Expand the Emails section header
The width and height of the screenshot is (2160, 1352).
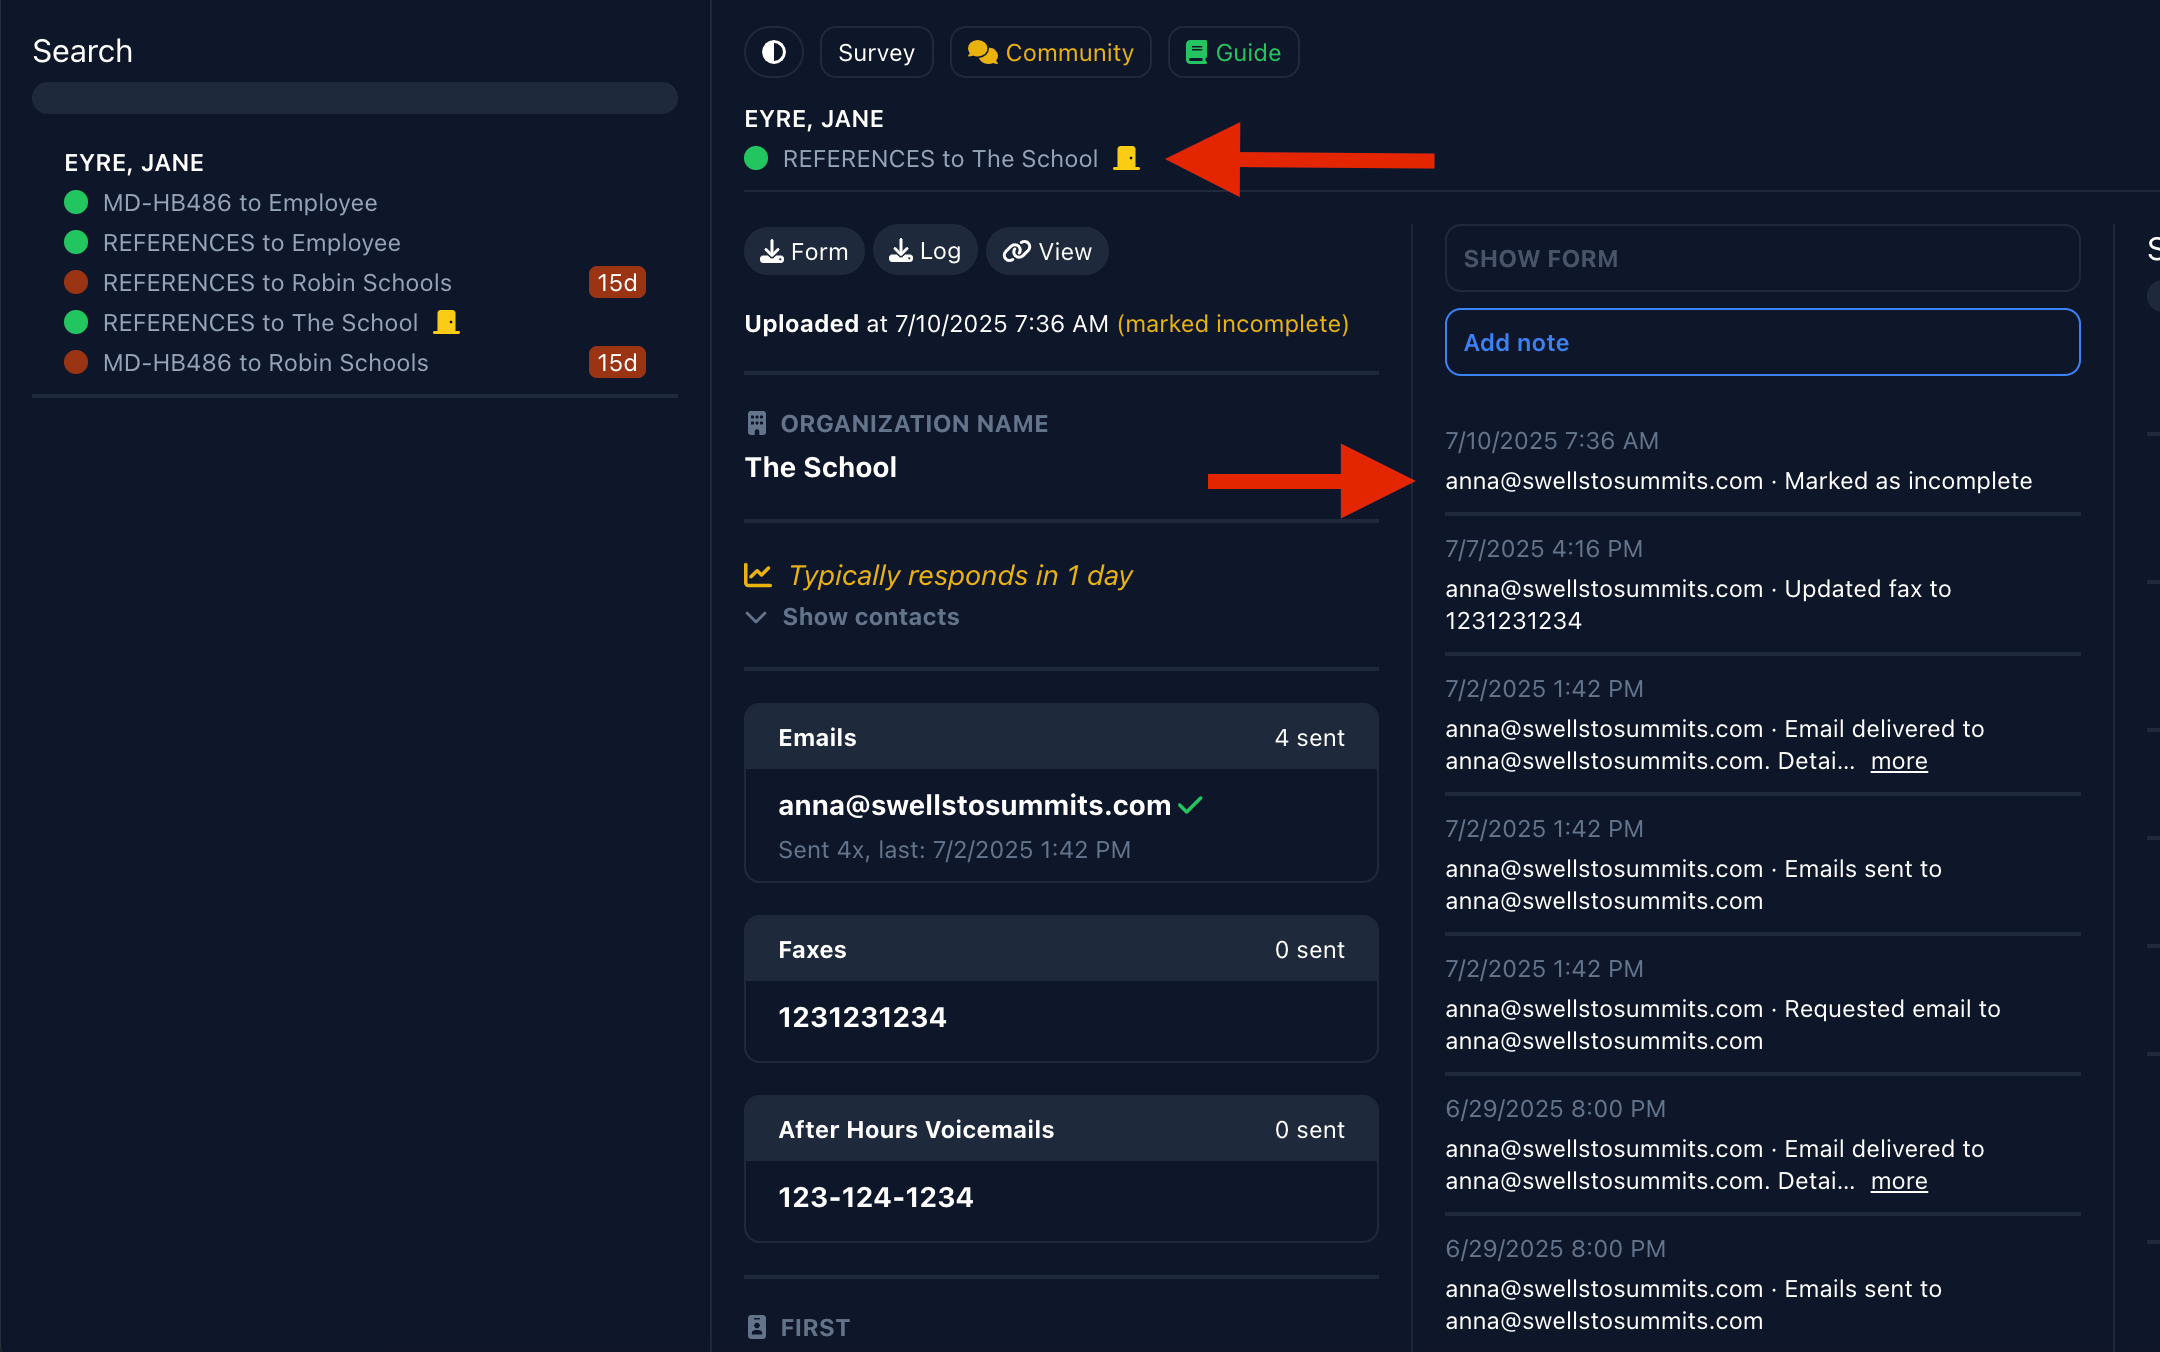click(1060, 738)
